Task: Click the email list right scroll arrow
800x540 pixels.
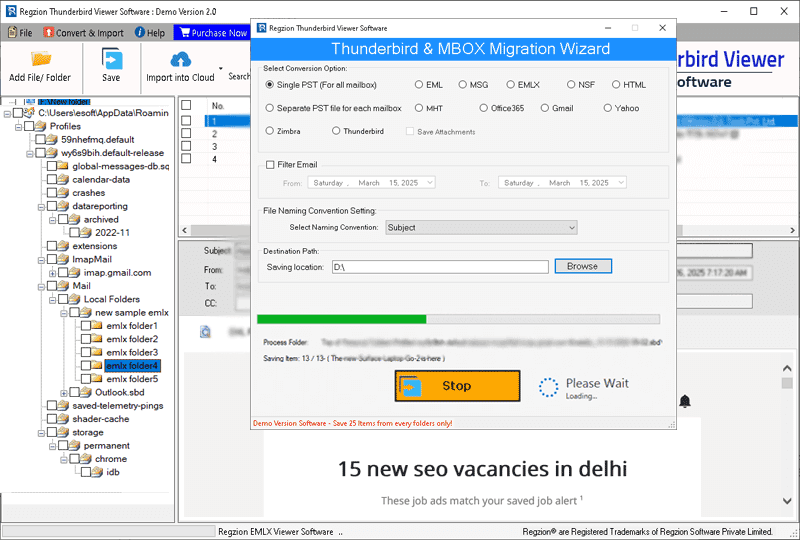Action: point(793,230)
